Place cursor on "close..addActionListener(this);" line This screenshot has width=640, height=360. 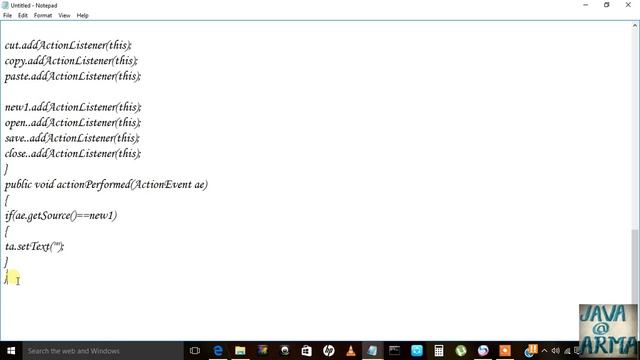[73, 153]
